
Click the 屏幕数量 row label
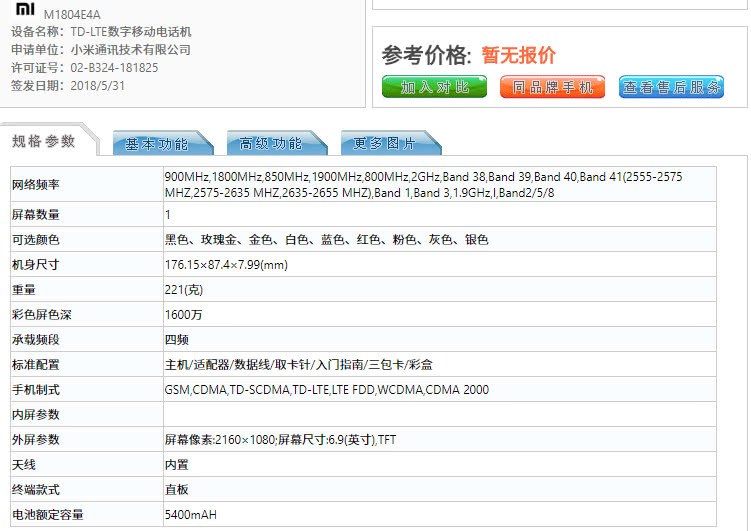pos(35,215)
